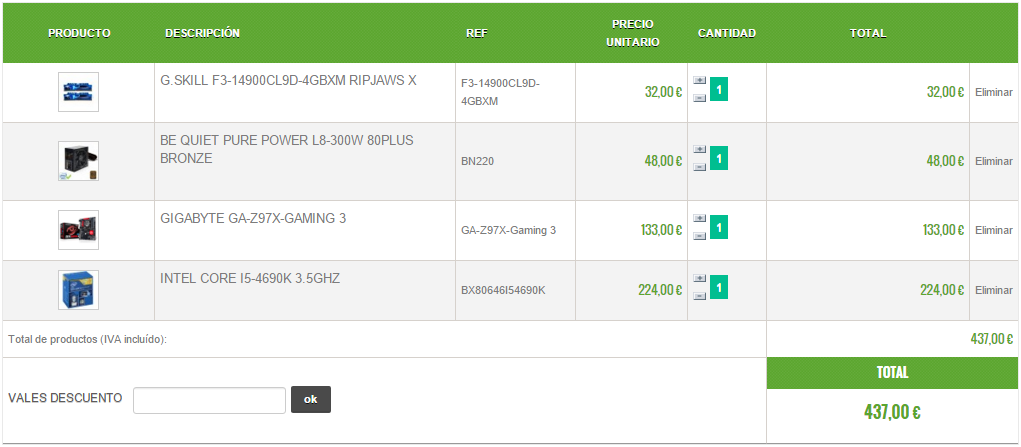
Task: Open the Intel Core i5 box thumbnail
Action: pyautogui.click(x=78, y=290)
